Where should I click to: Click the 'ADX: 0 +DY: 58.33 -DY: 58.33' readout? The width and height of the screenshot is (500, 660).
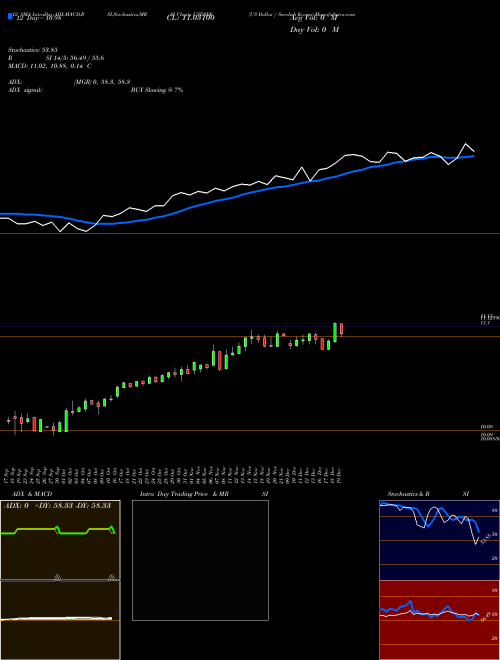click(57, 505)
